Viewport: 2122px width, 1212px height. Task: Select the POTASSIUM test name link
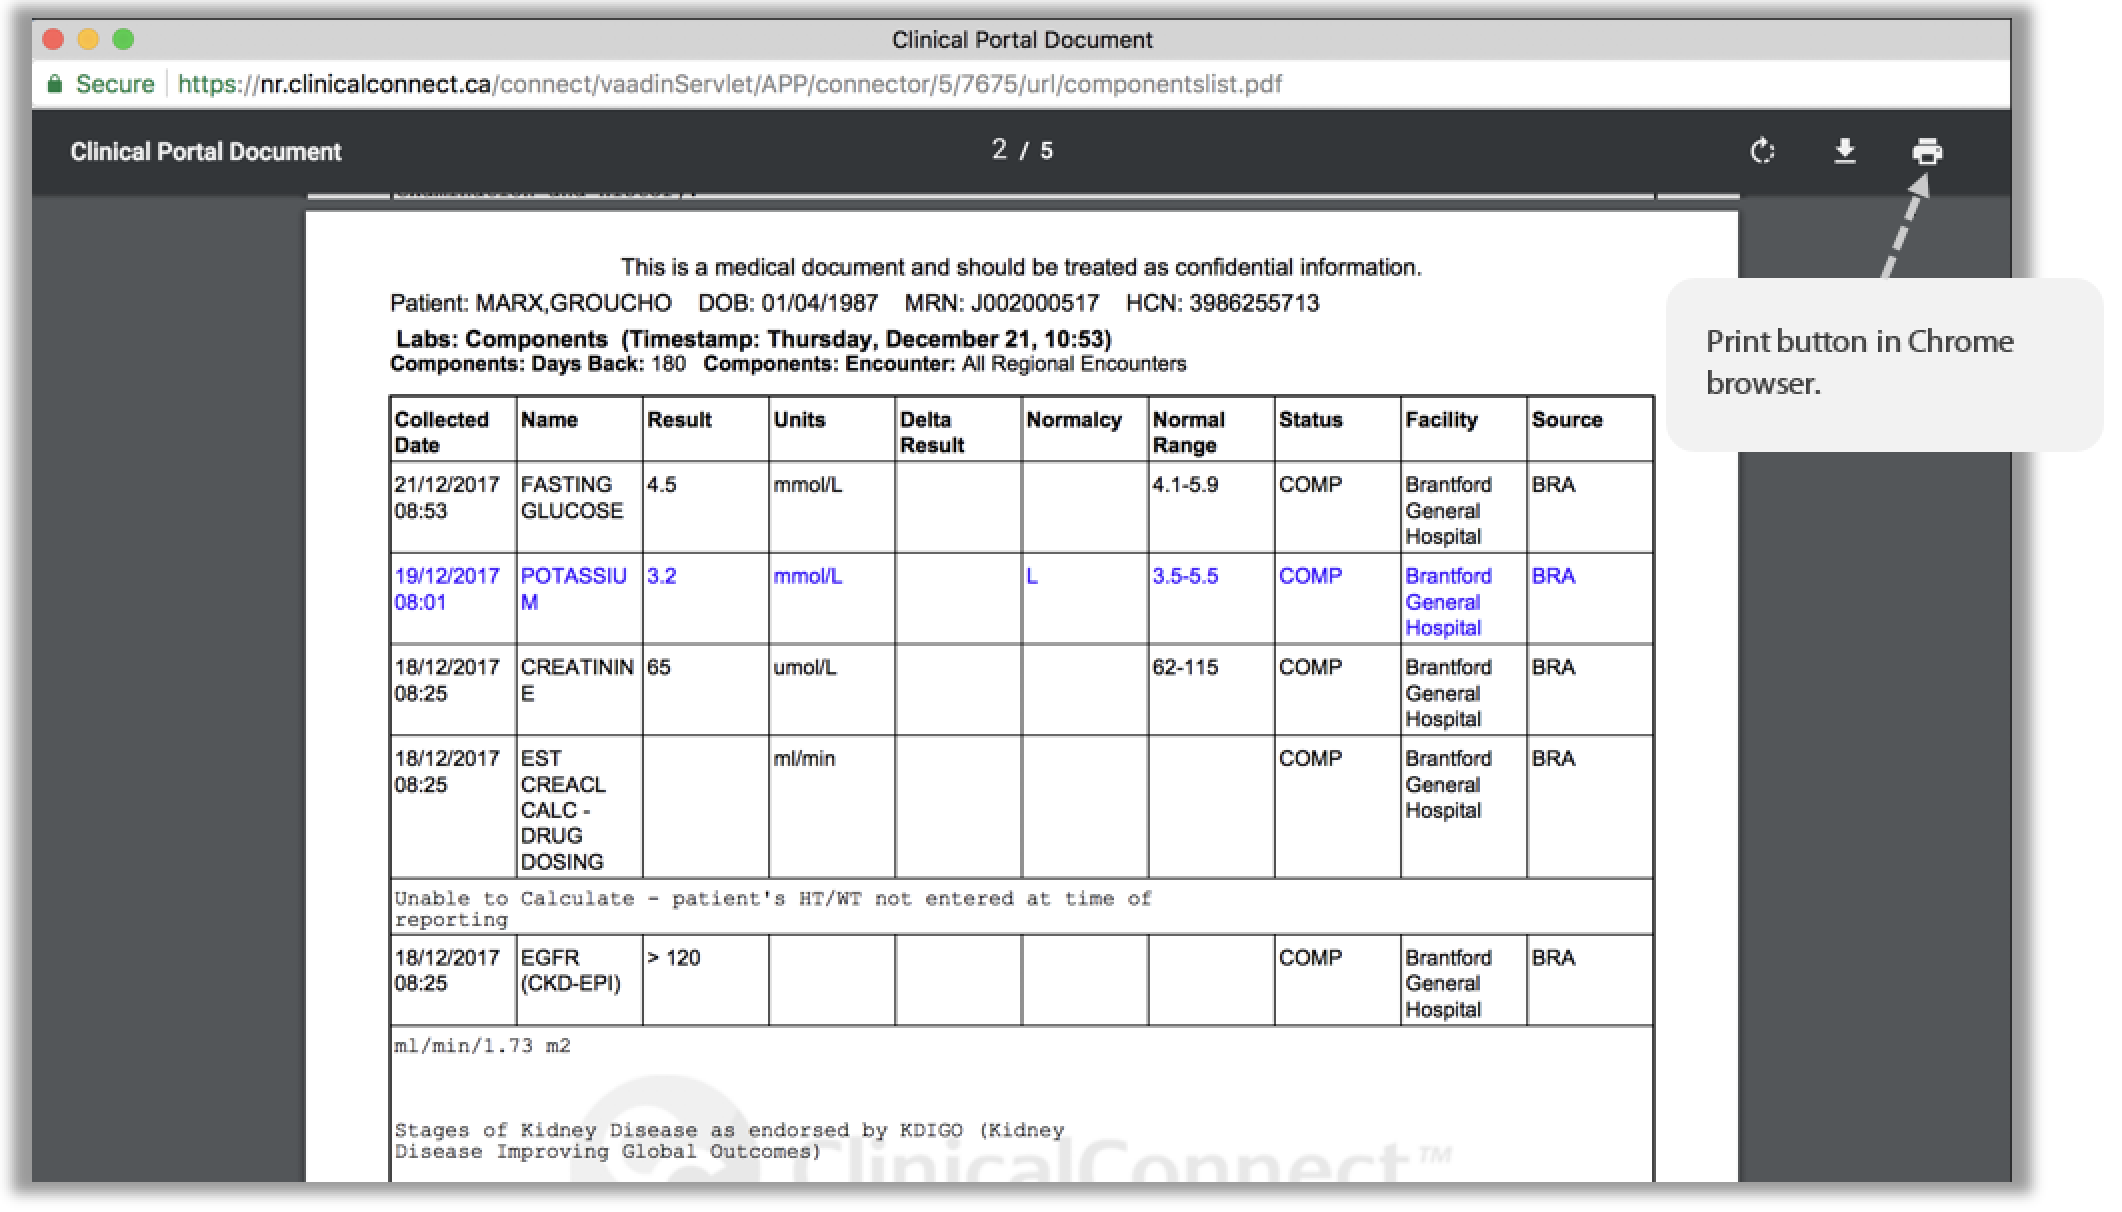(x=574, y=589)
